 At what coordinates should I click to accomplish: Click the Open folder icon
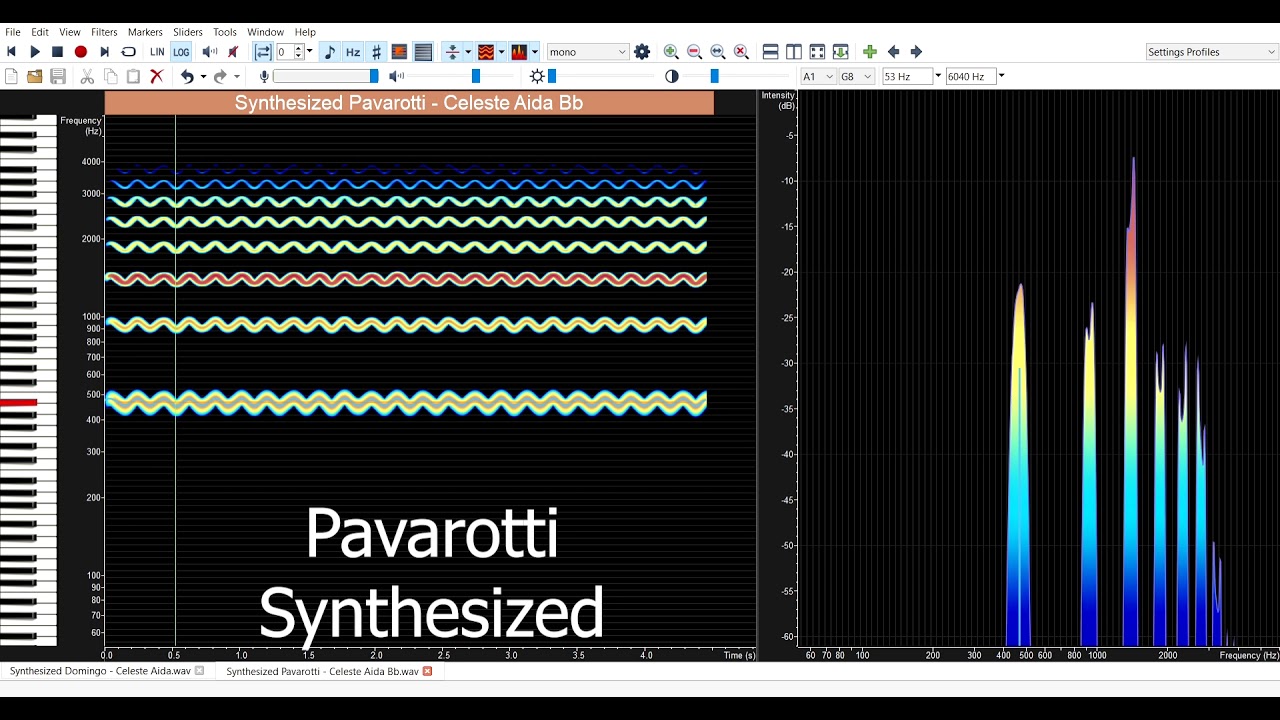34,76
